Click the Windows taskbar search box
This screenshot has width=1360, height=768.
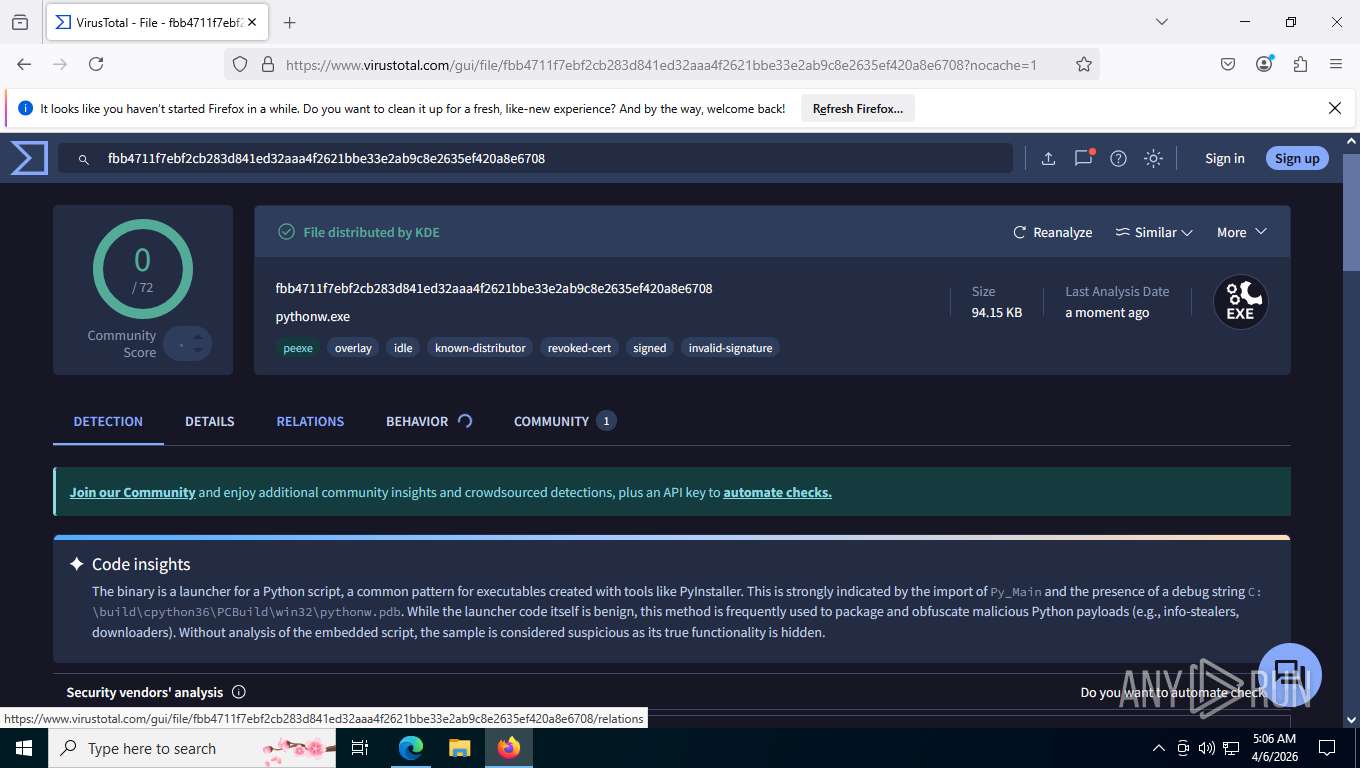tap(193, 748)
